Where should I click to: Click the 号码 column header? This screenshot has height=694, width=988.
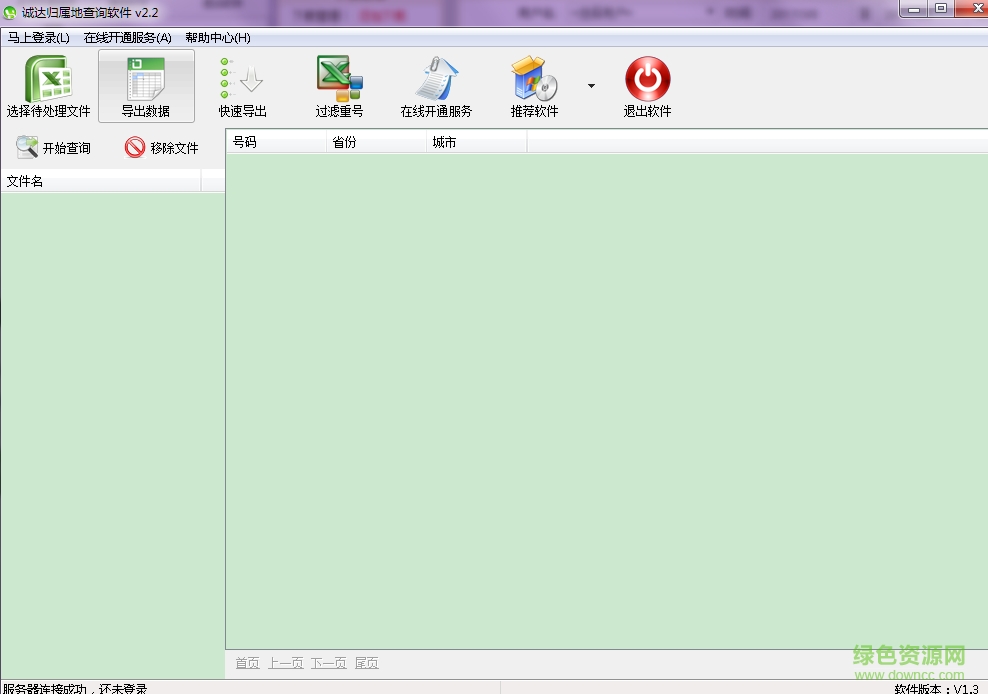click(276, 142)
